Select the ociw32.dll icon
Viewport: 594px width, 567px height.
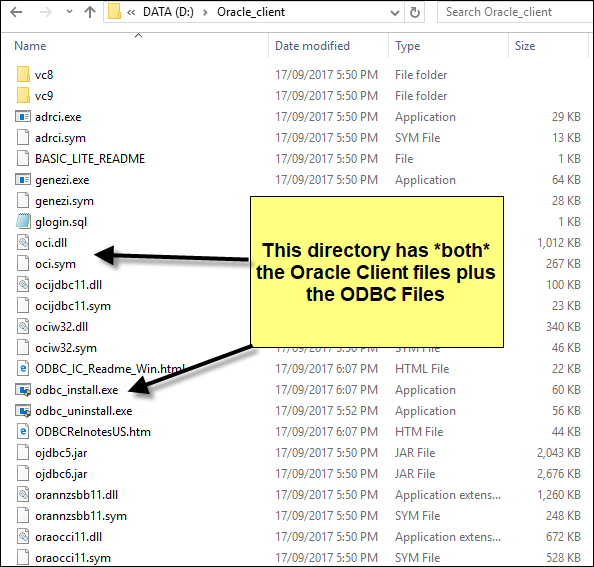tap(23, 326)
